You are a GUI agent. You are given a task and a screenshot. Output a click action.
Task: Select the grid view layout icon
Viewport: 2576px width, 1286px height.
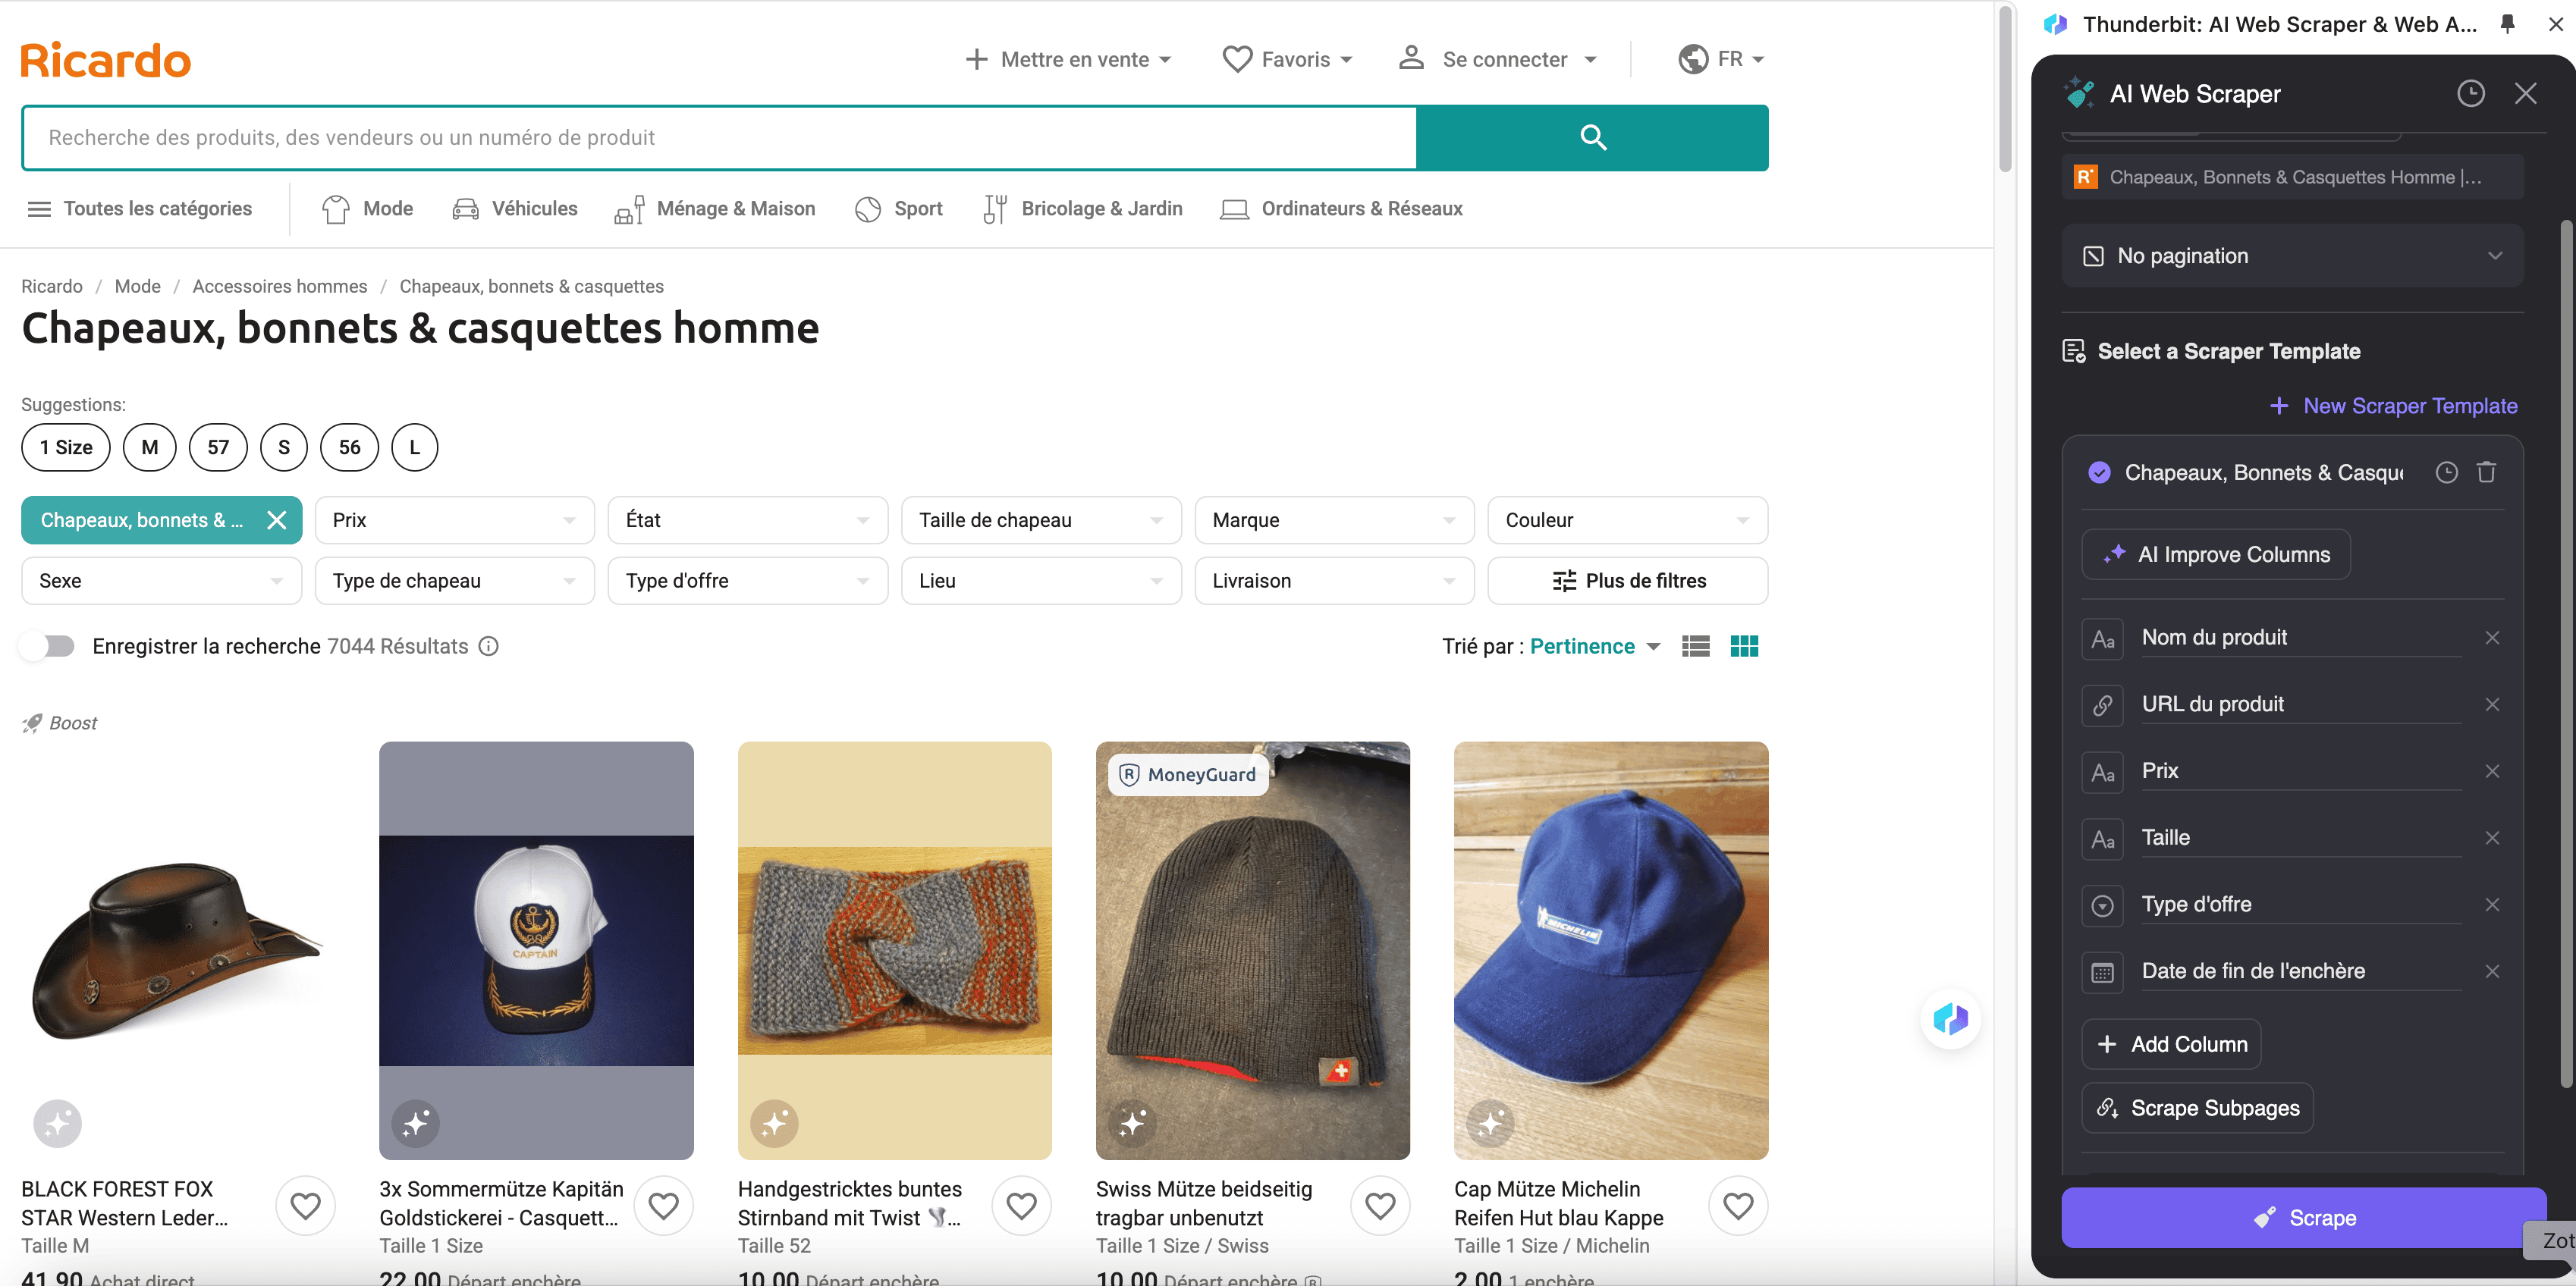(x=1743, y=646)
